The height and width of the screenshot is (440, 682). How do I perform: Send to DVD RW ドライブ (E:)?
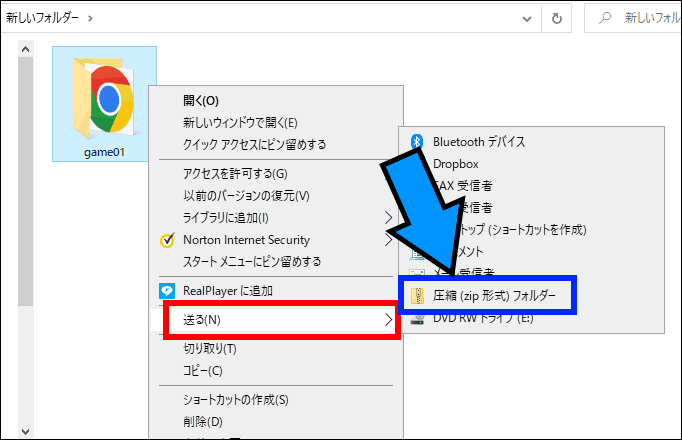(532, 319)
